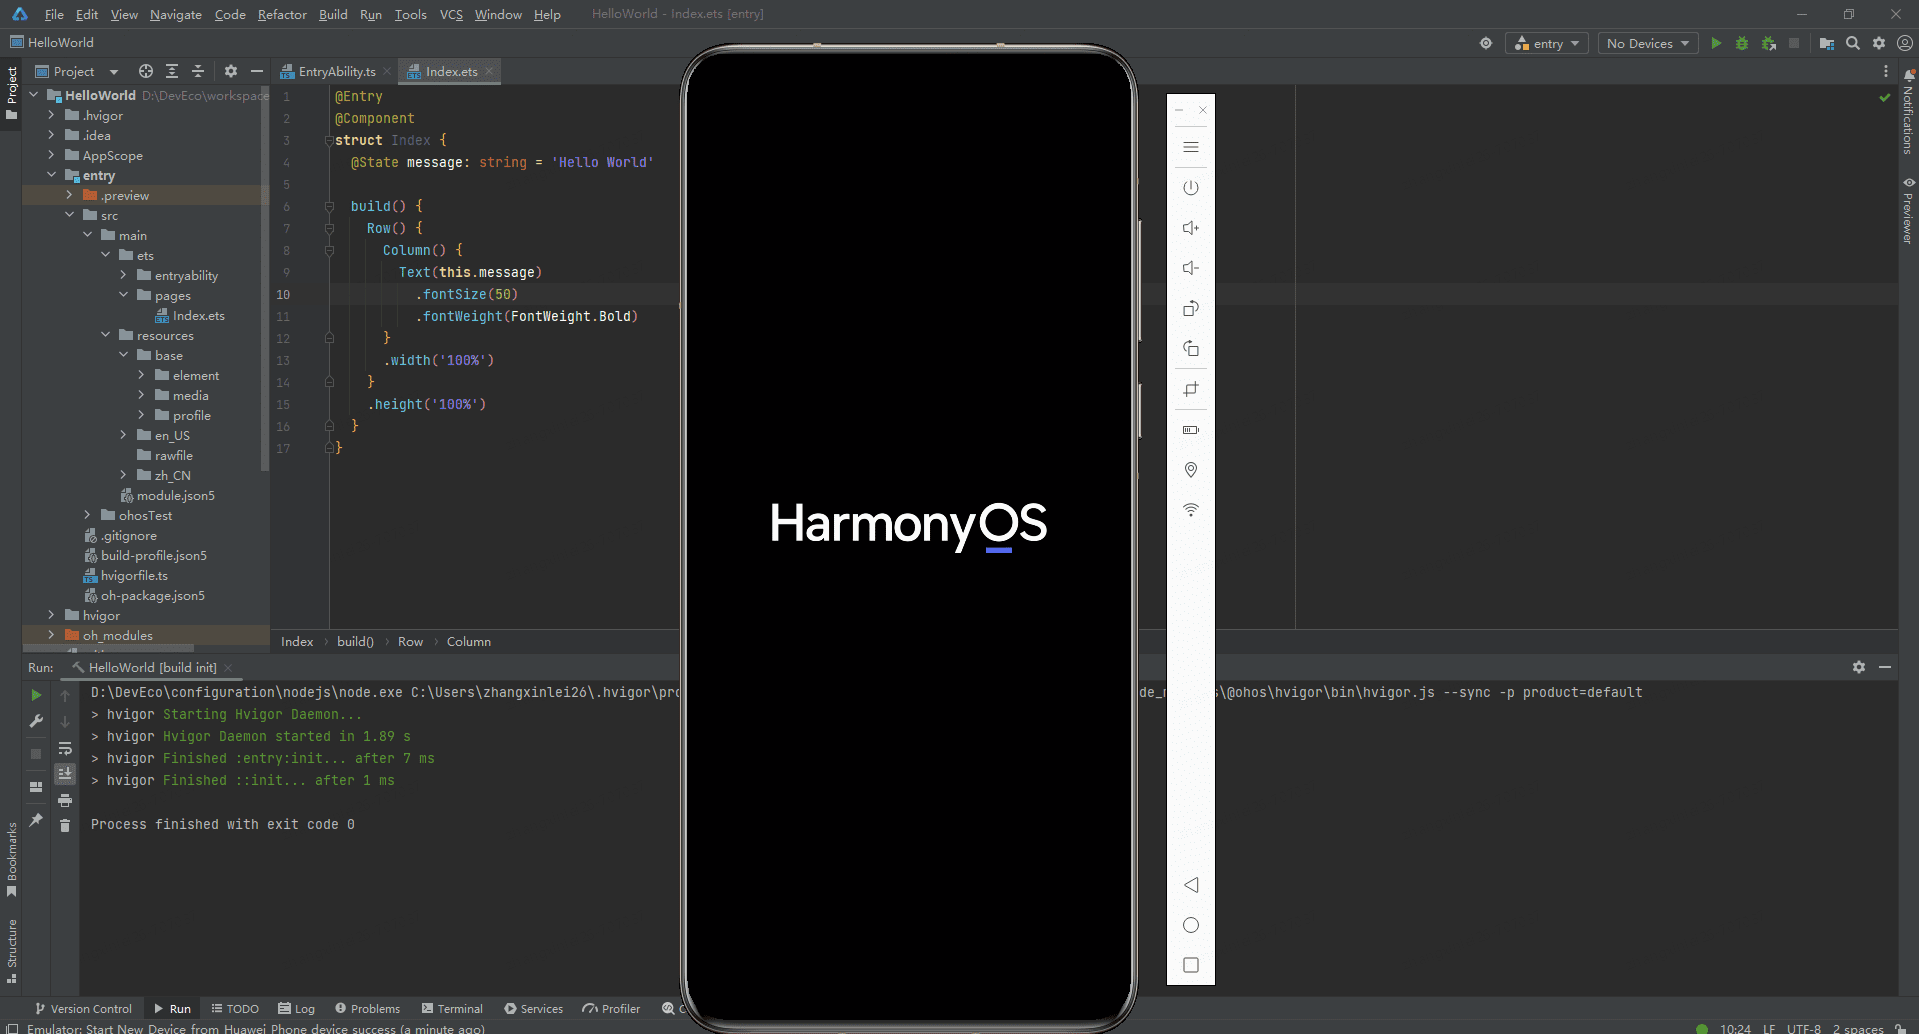The image size is (1919, 1034).
Task: Switch to the EntryAbility.ts editor tab
Action: (336, 72)
